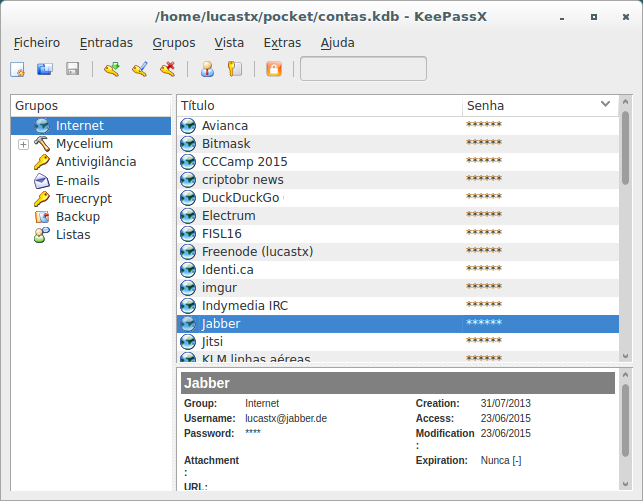The width and height of the screenshot is (643, 501).
Task: Click the E-mails envelope icon
Action: 42,180
